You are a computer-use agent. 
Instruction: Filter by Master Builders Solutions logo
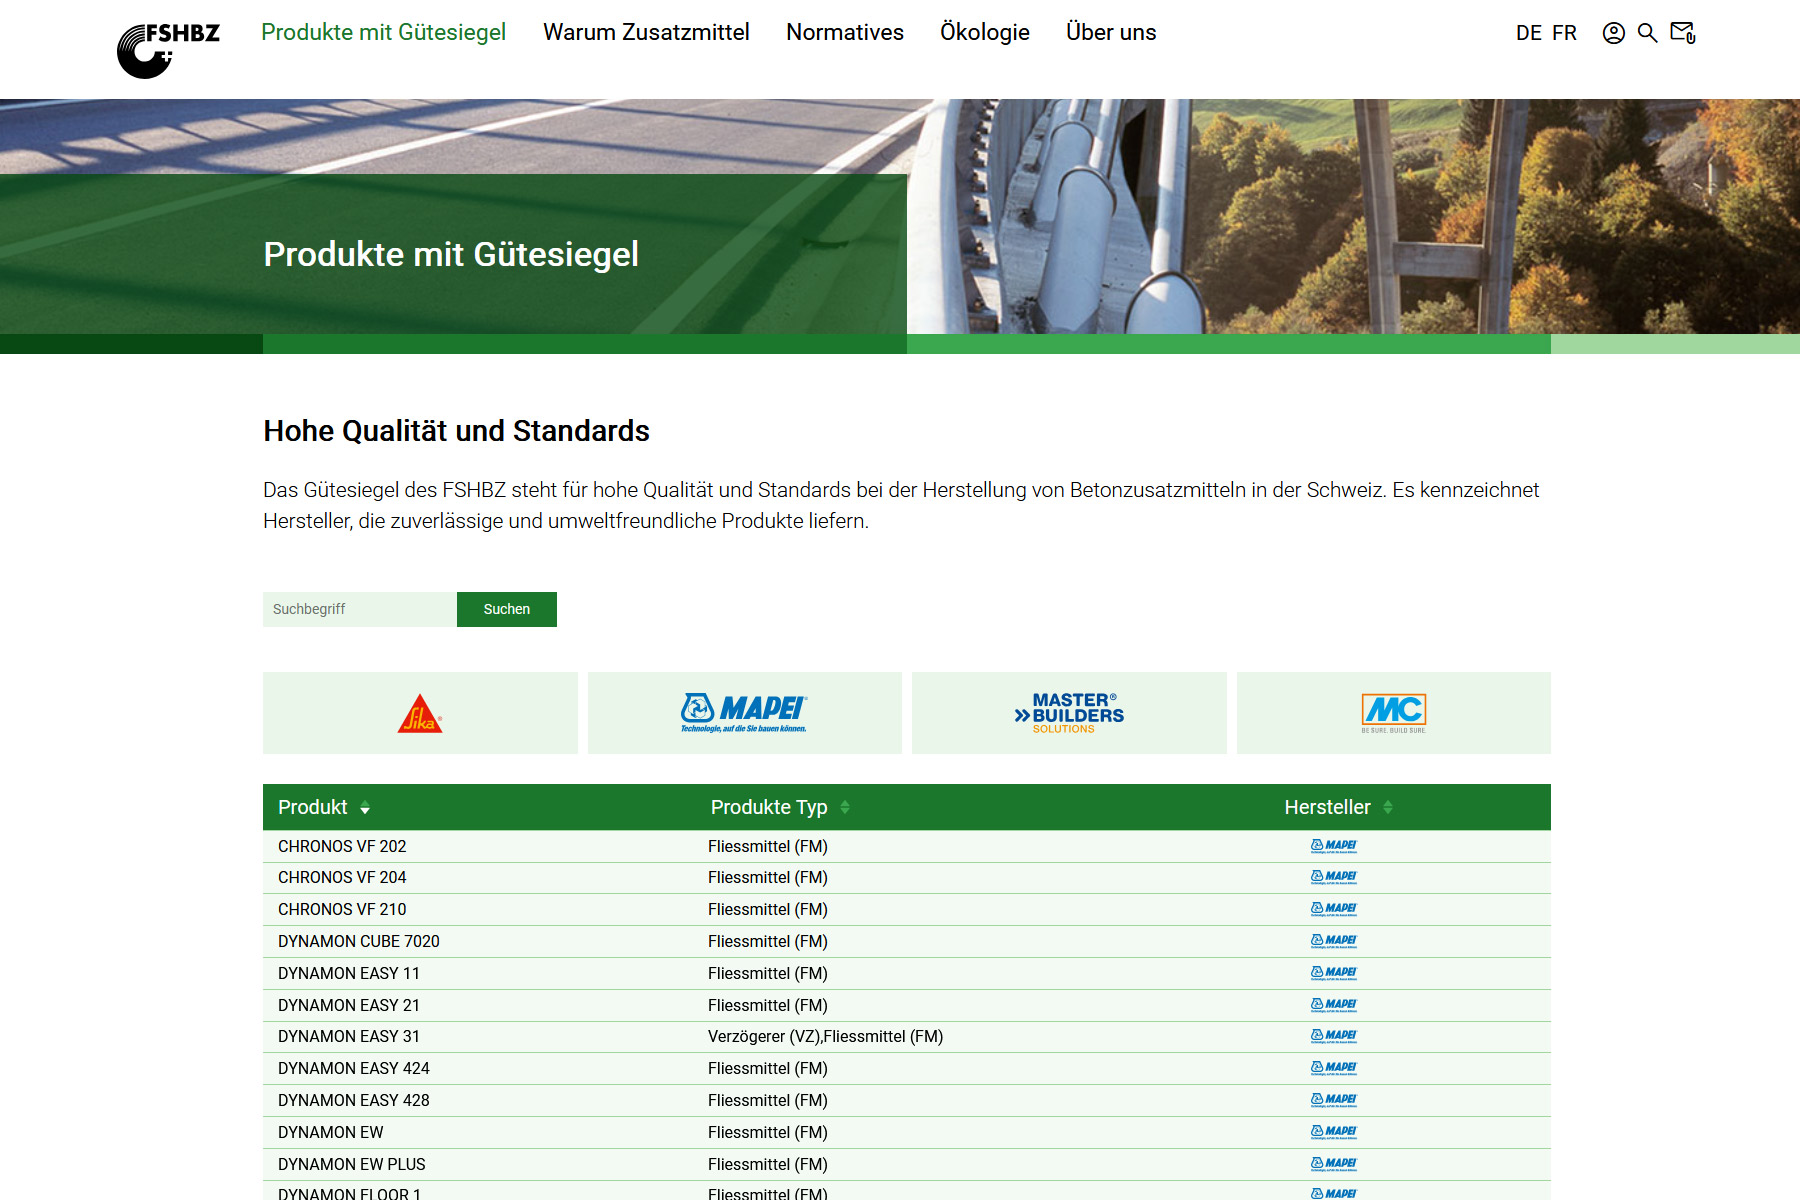pyautogui.click(x=1068, y=713)
